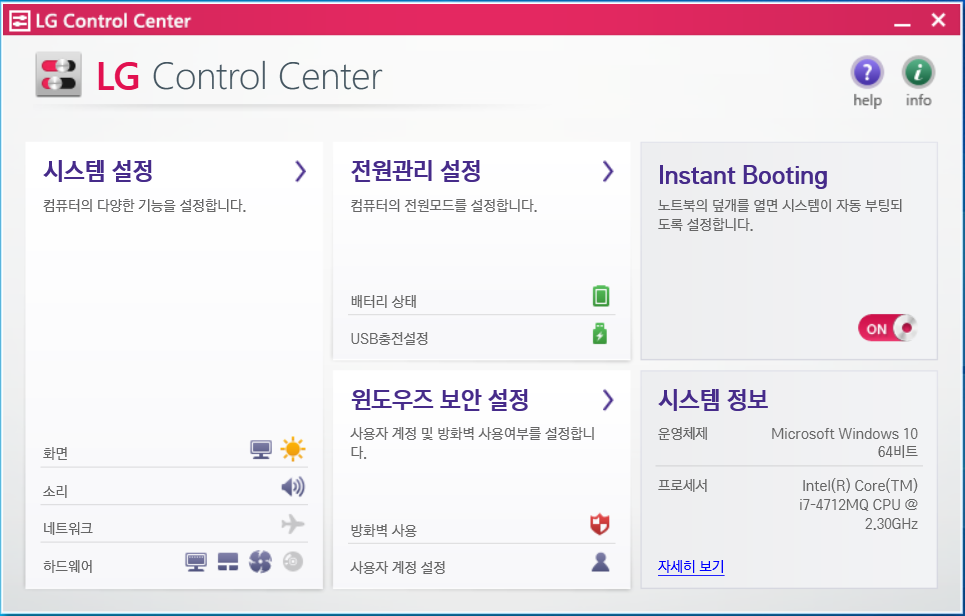This screenshot has height=616, width=965.
Task: Click the 시스템 정보 title
Action: (x=713, y=399)
